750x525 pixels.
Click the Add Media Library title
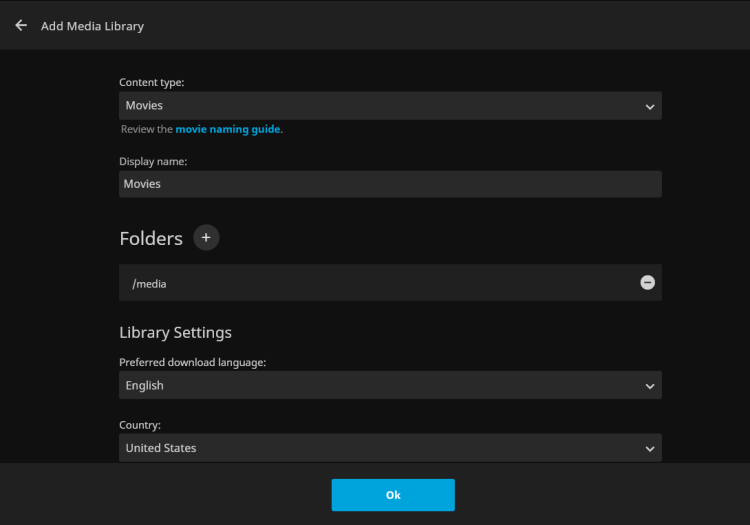(x=92, y=26)
